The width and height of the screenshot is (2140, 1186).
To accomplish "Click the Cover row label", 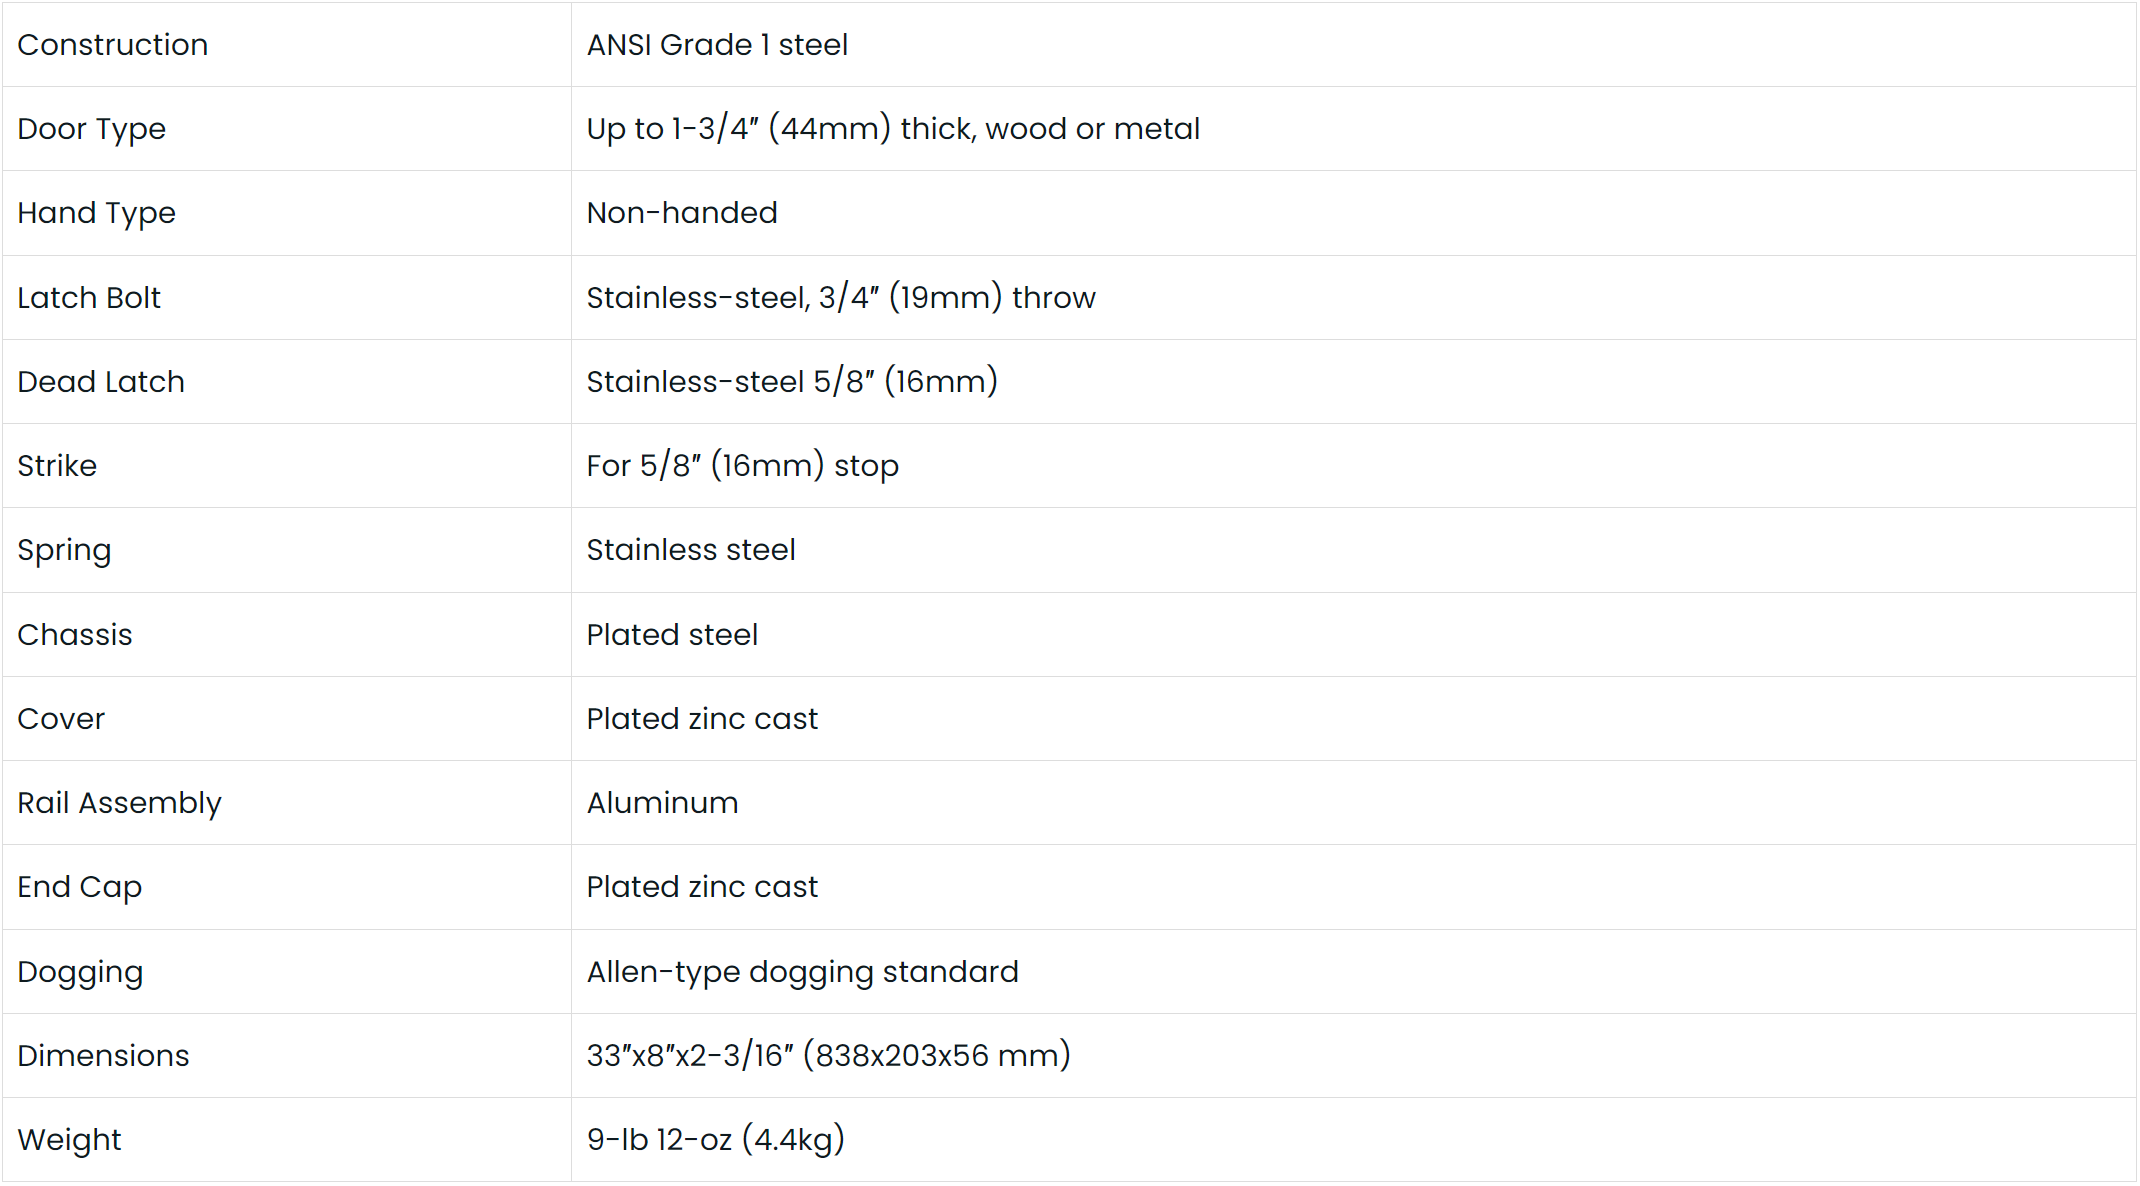I will coord(61,719).
